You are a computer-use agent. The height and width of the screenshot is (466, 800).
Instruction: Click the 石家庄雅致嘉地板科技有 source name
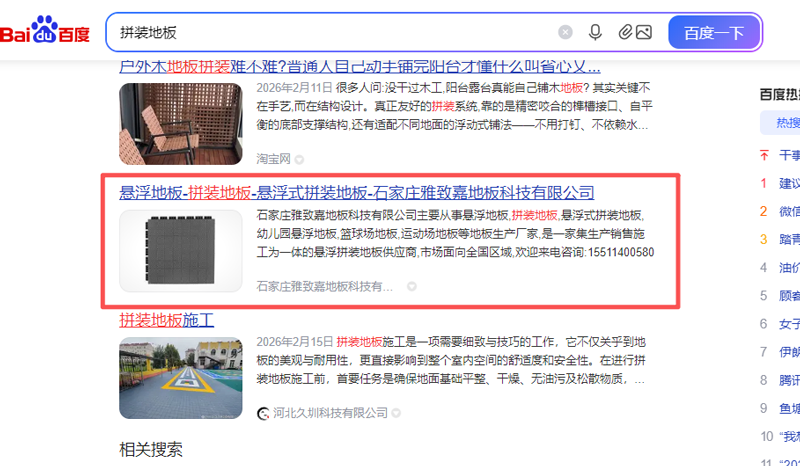click(x=324, y=286)
